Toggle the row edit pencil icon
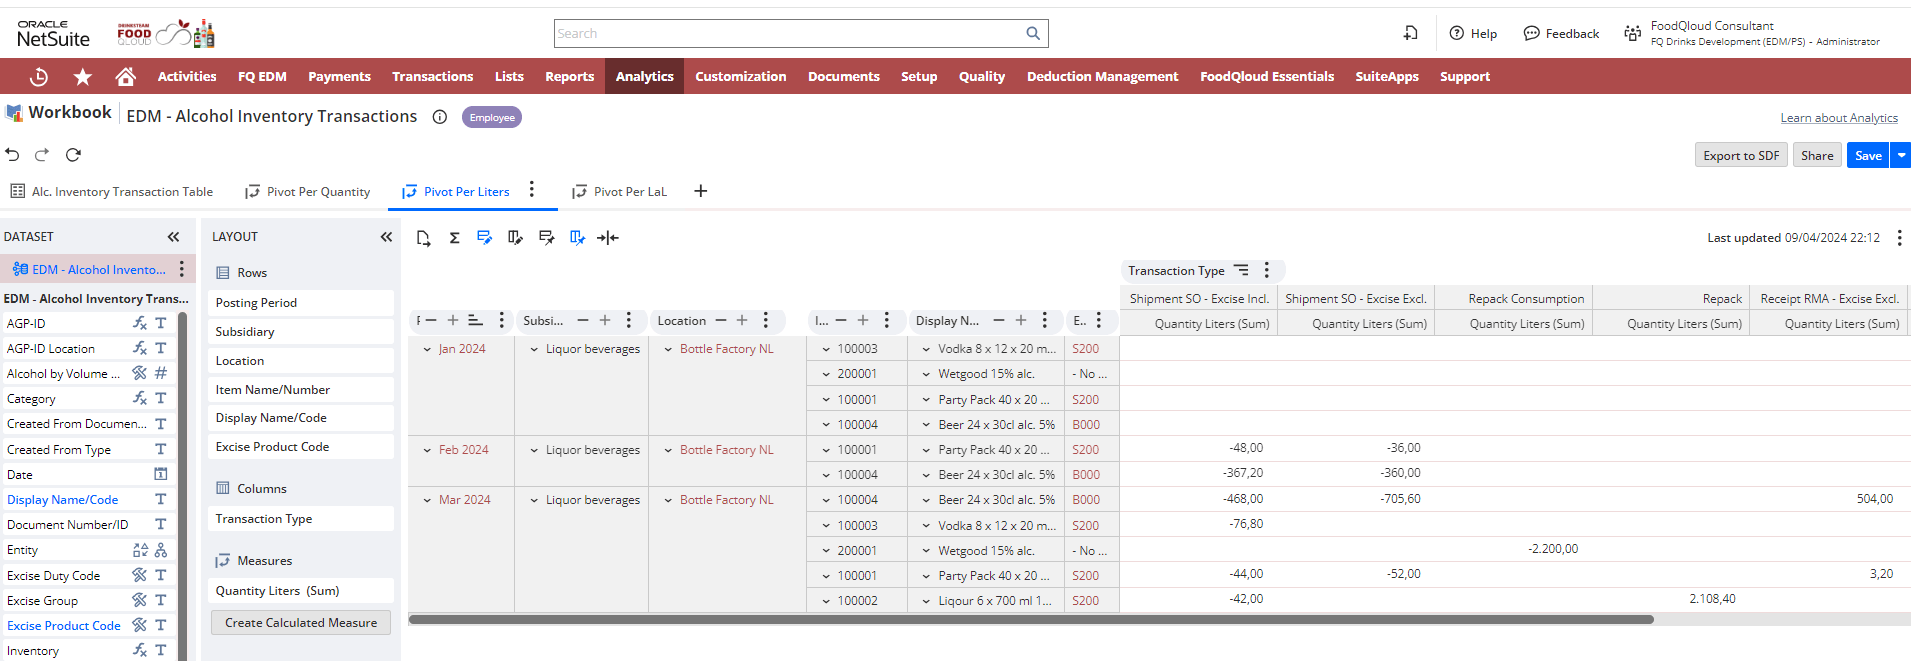1911x661 pixels. coord(485,238)
